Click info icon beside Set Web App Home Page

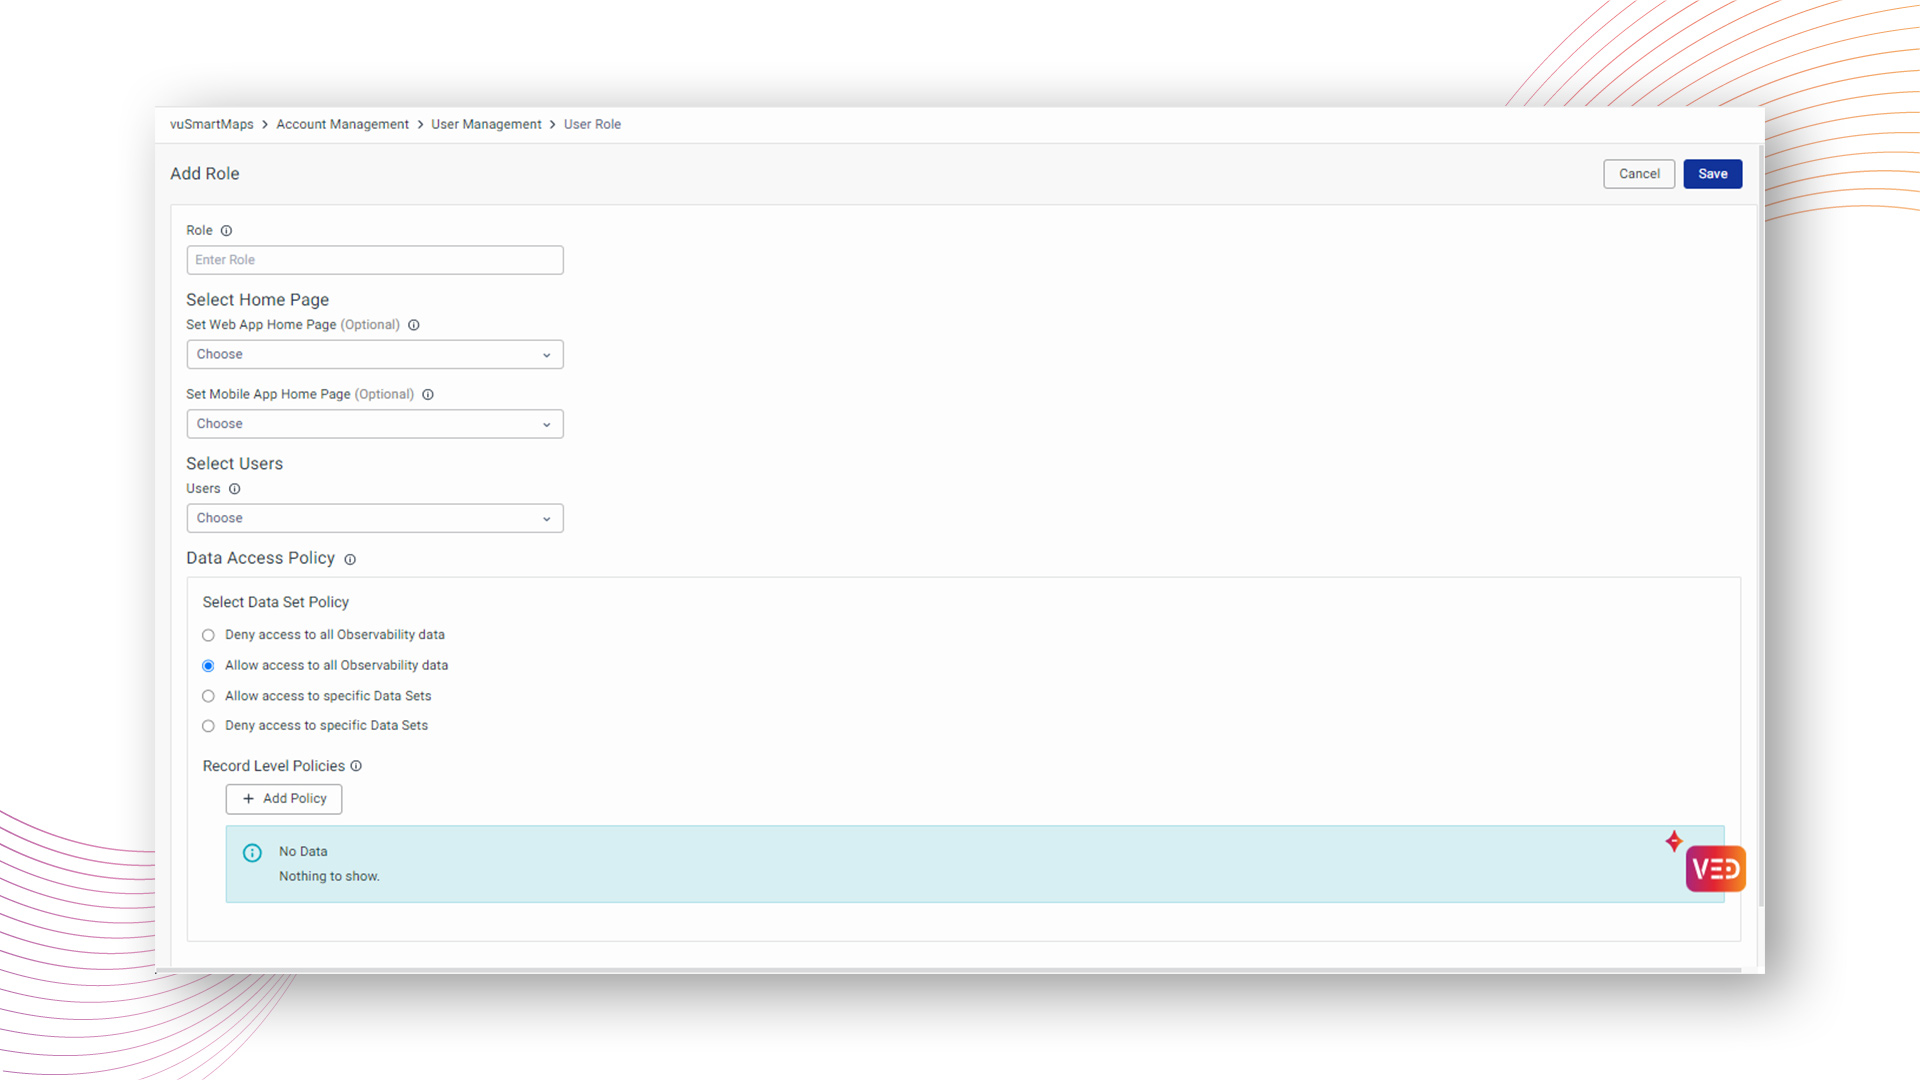coord(413,325)
